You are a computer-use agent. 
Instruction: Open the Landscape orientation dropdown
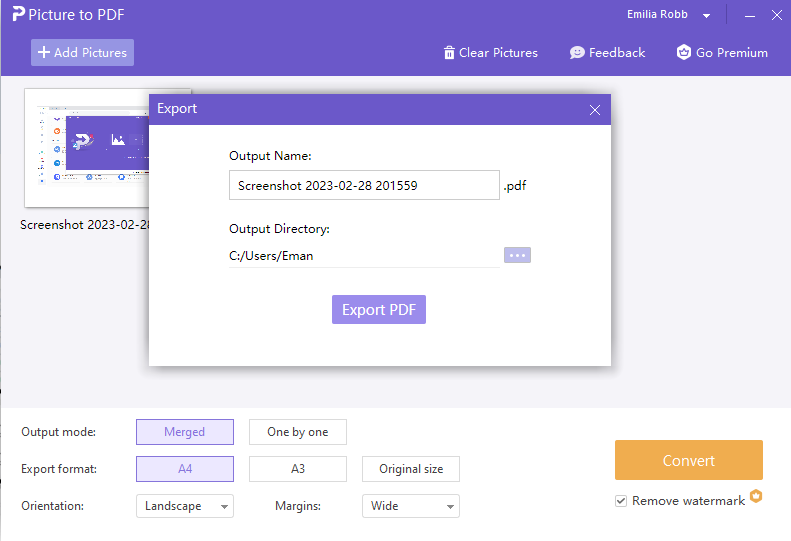click(185, 506)
